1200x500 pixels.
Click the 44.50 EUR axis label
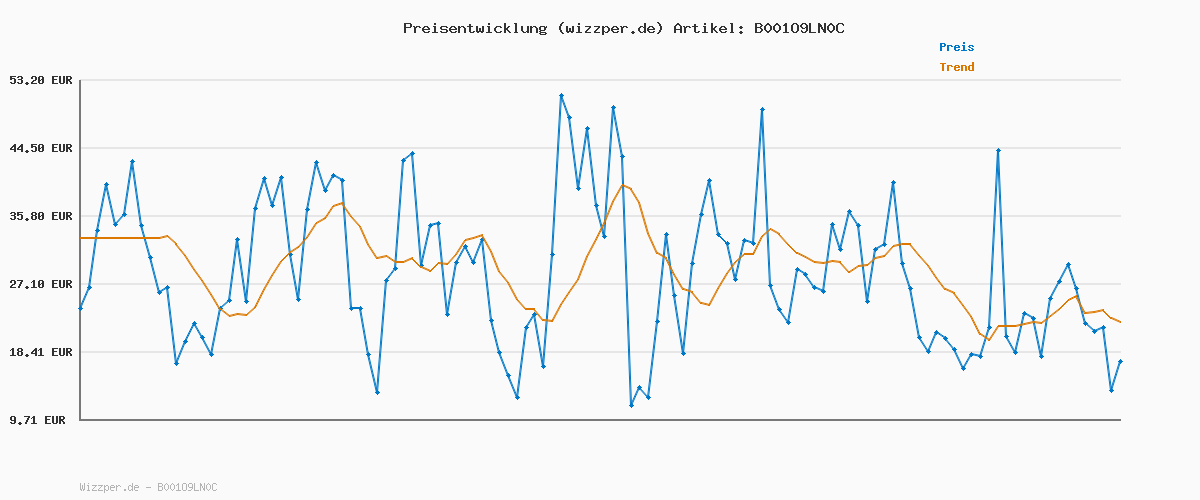(x=40, y=148)
